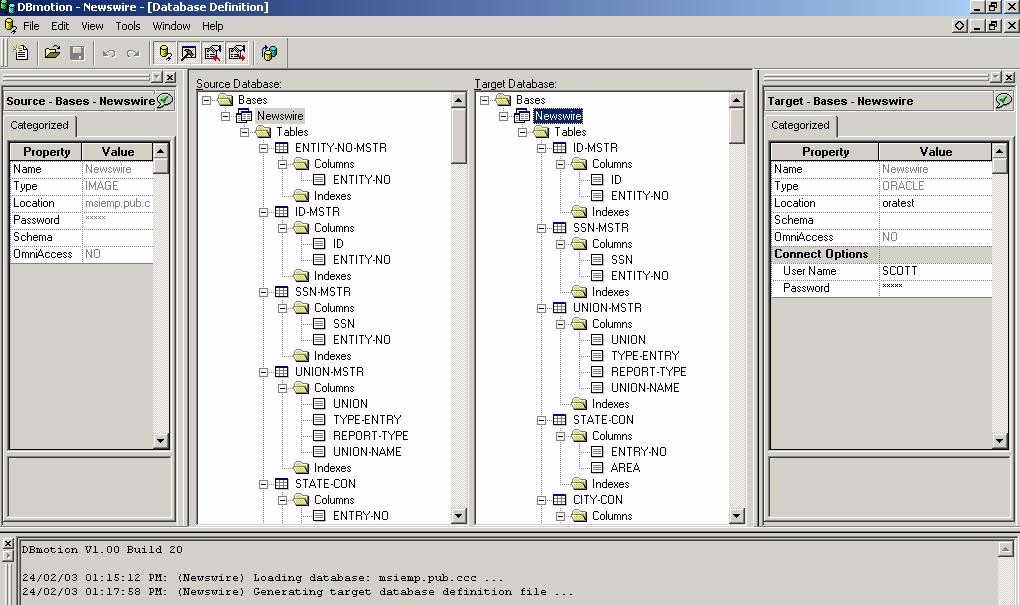Collapse the Bases node in source tree
The image size is (1020, 605).
206,100
